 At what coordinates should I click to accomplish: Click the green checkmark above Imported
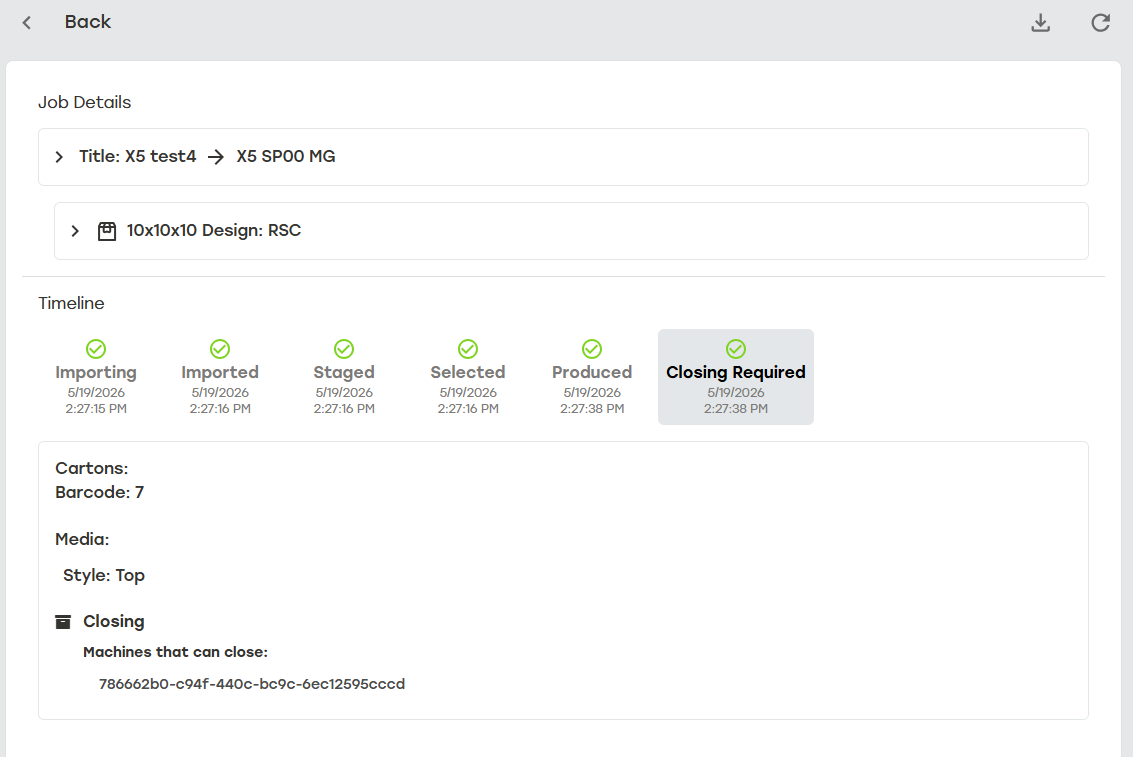point(220,349)
